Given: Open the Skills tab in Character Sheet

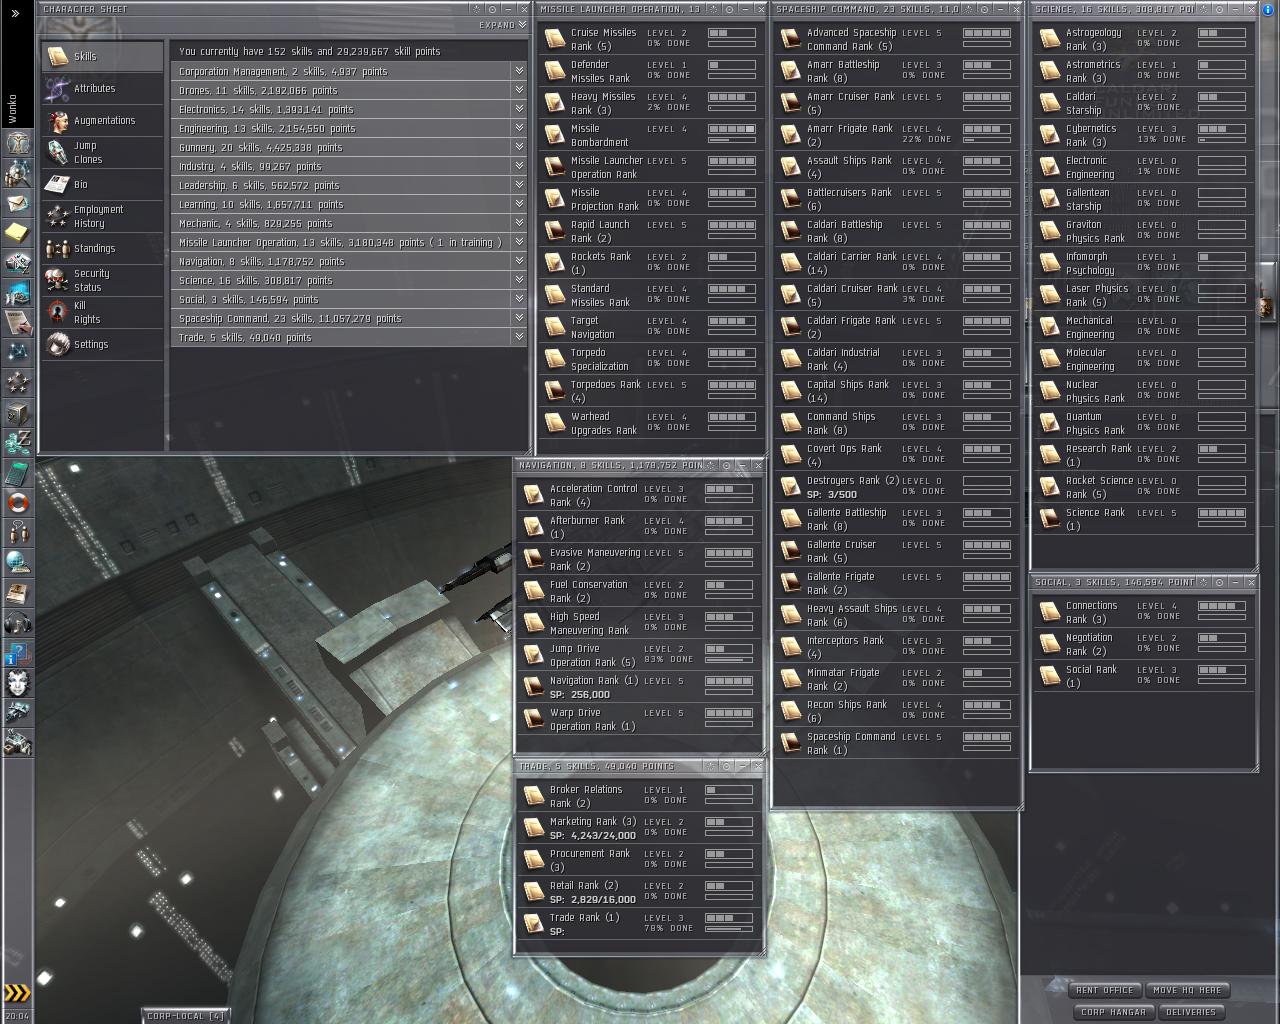Looking at the screenshot, I should tap(102, 56).
